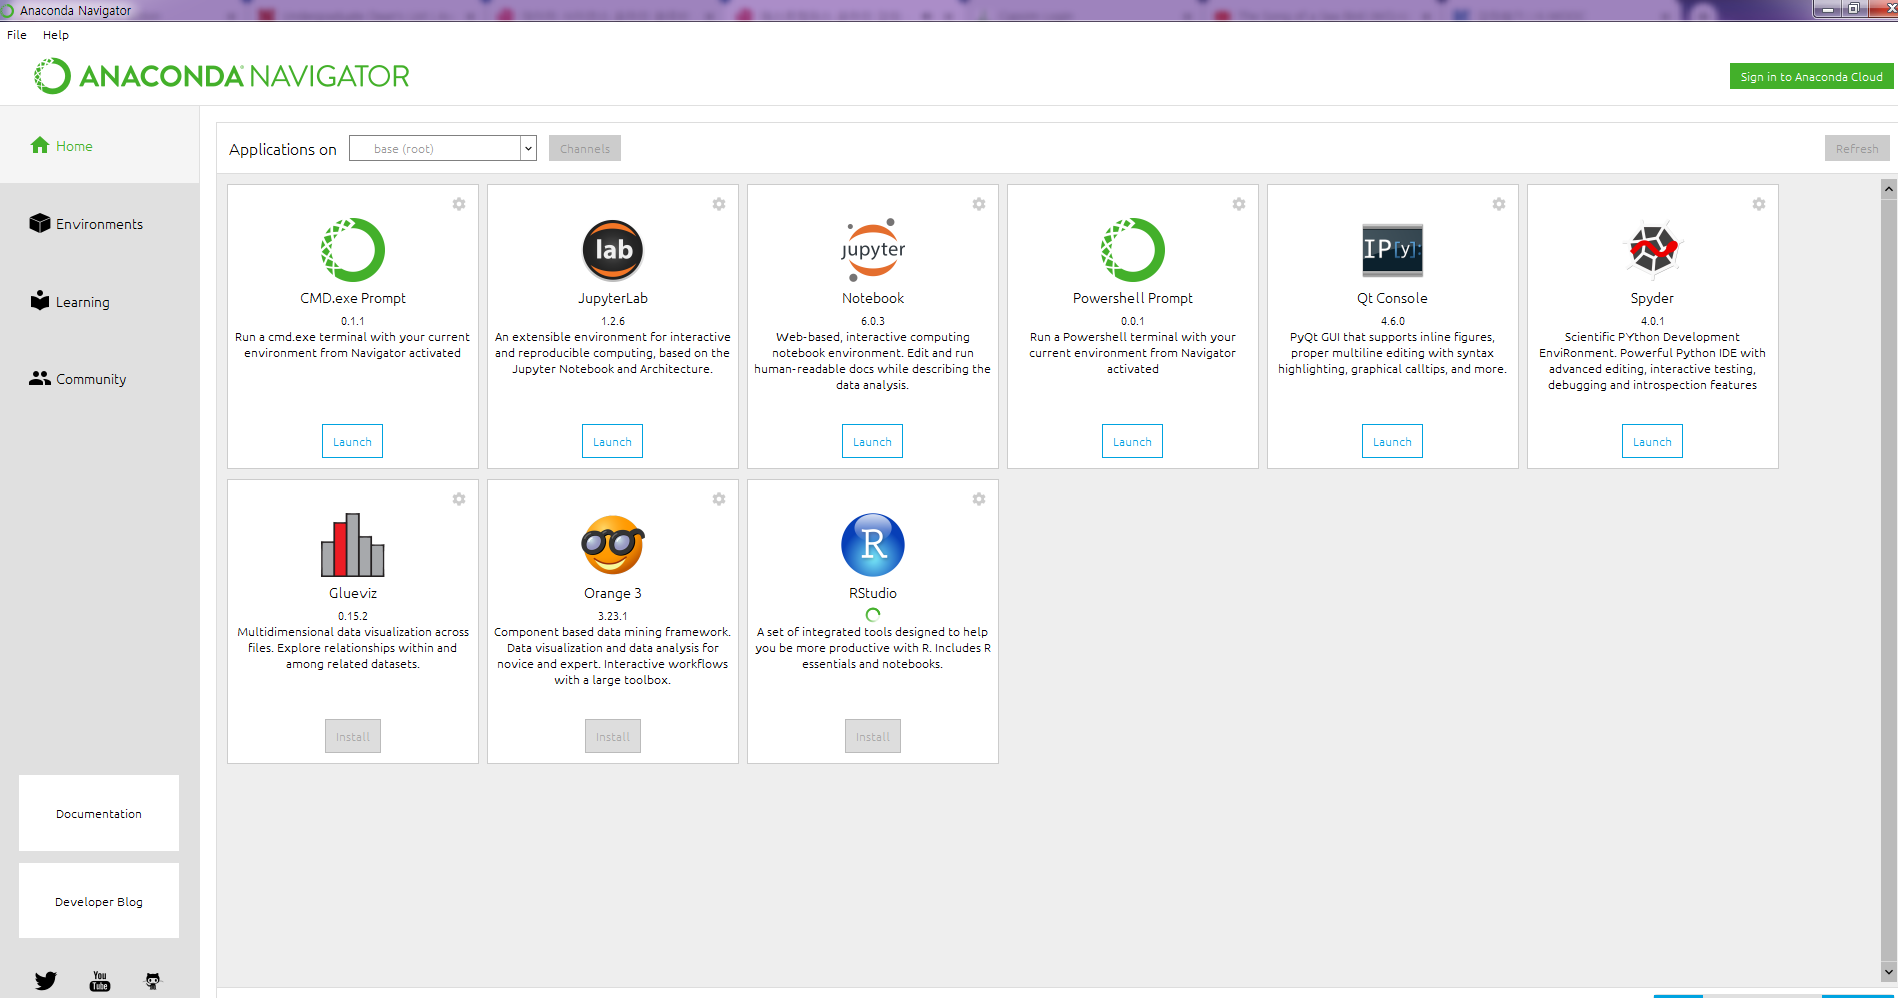Refresh the applications list

click(x=1857, y=148)
